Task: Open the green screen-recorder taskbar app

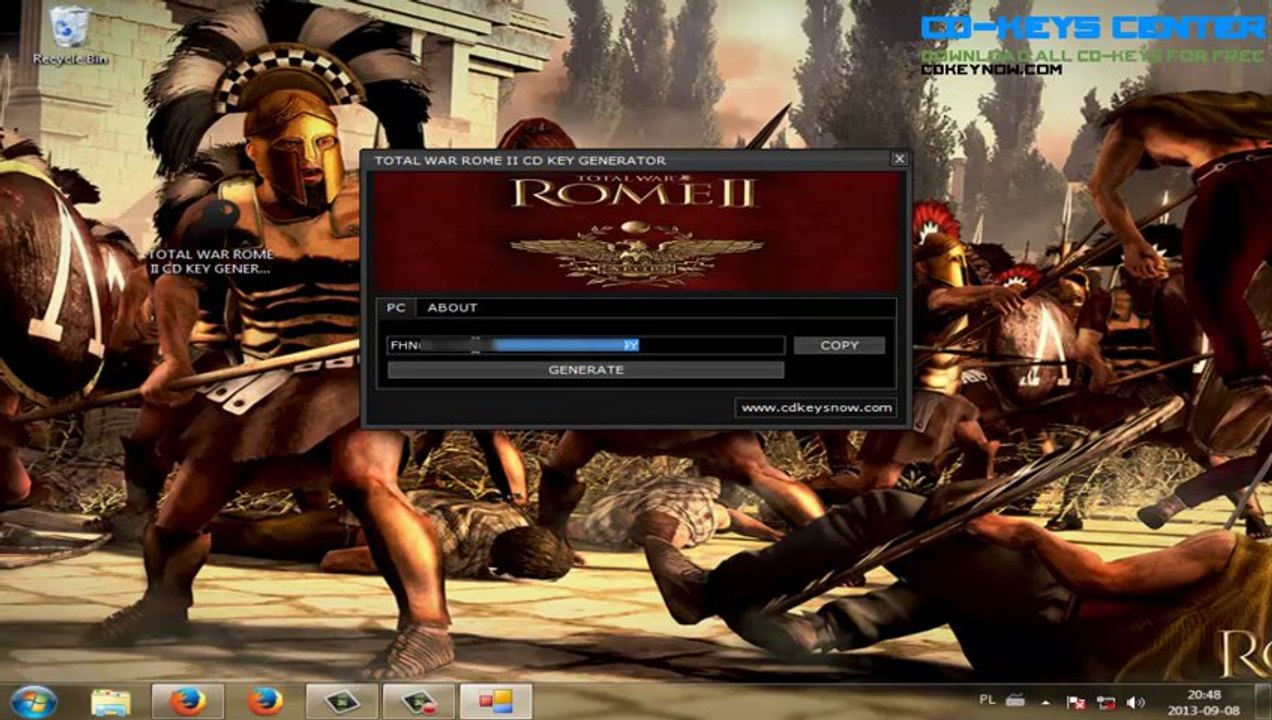Action: click(341, 702)
